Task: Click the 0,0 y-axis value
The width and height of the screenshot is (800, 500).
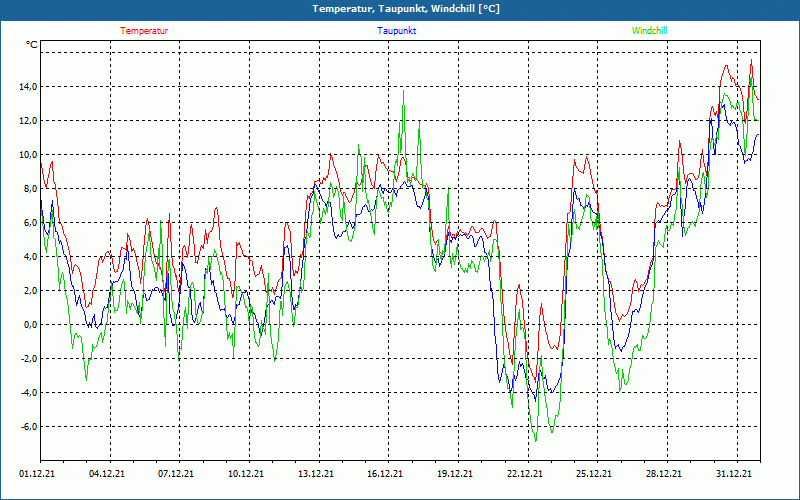Action: pos(31,324)
